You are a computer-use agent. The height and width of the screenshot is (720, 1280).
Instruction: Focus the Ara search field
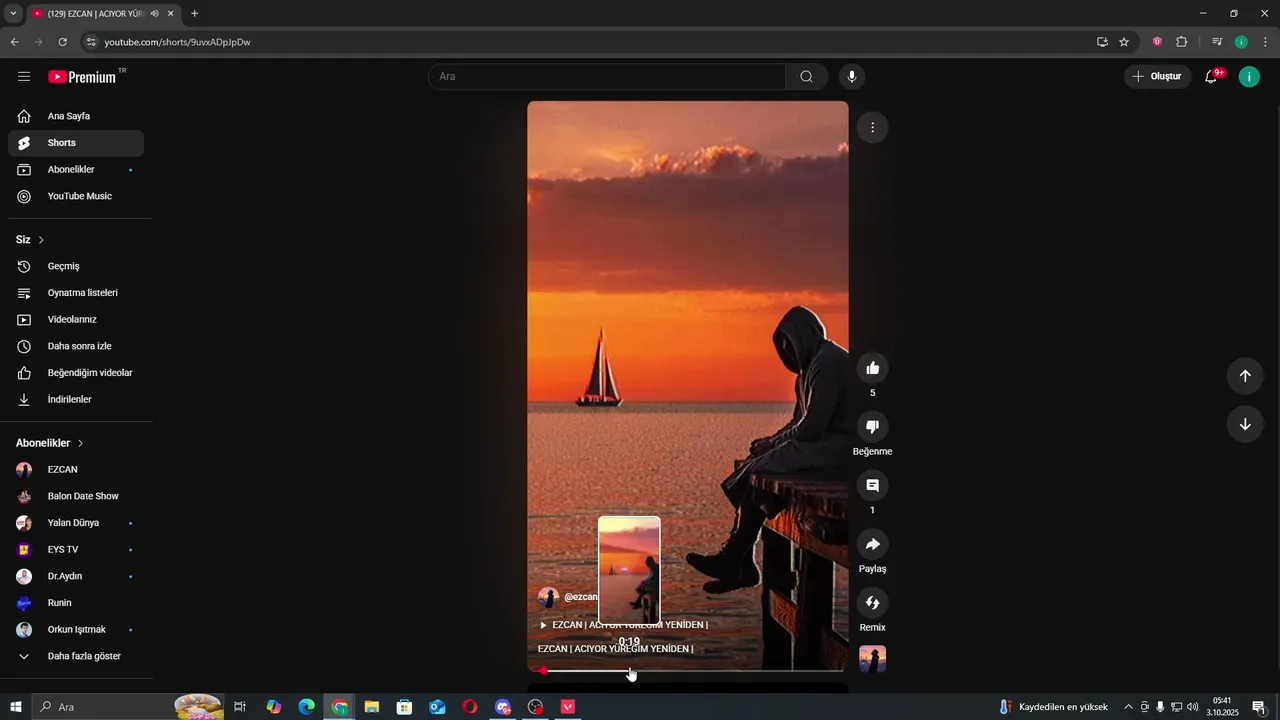coord(607,76)
